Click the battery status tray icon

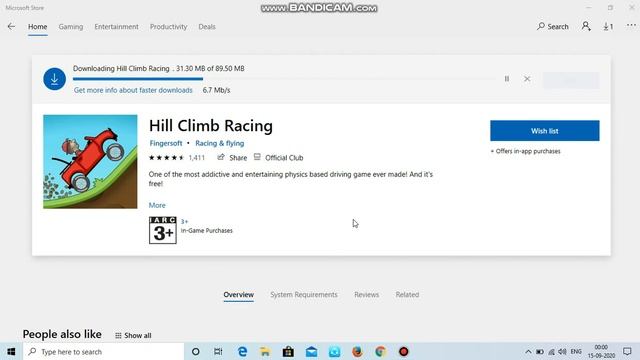click(x=540, y=351)
